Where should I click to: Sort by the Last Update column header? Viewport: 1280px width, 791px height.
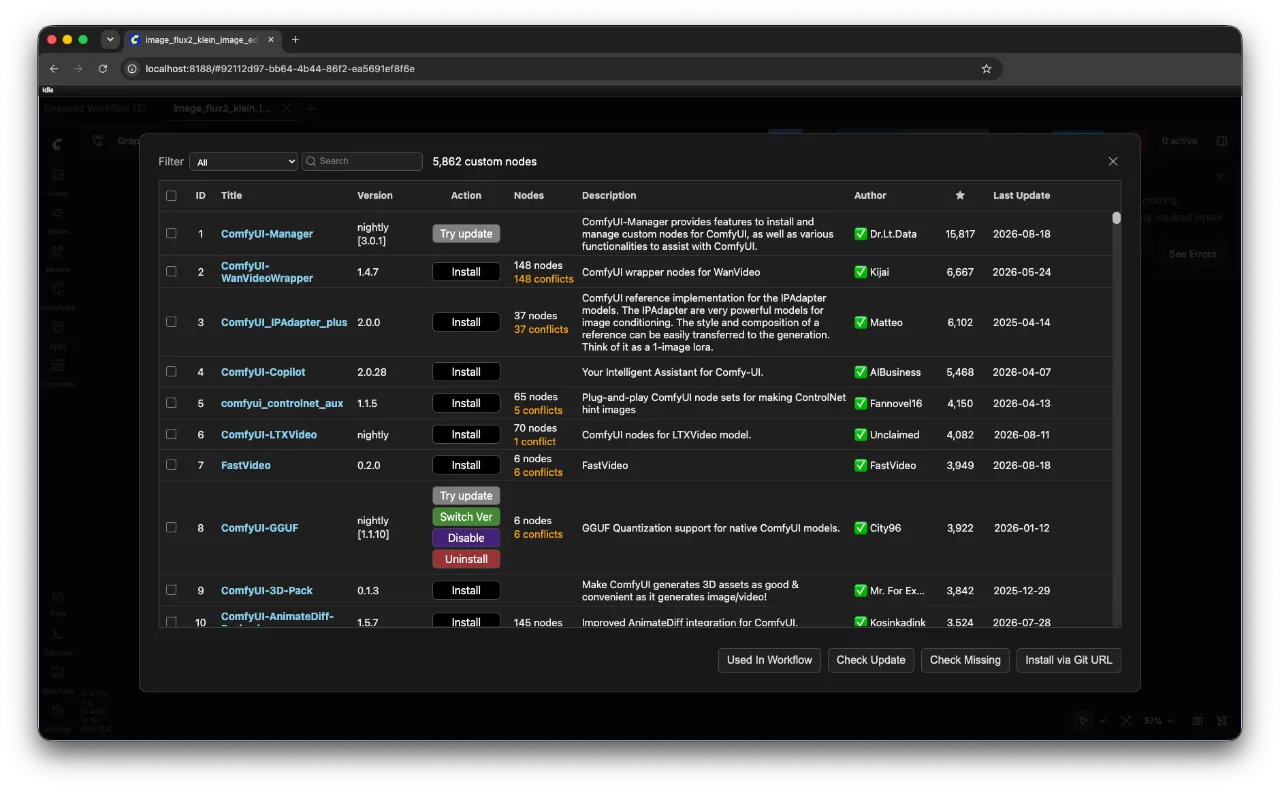pos(1021,195)
